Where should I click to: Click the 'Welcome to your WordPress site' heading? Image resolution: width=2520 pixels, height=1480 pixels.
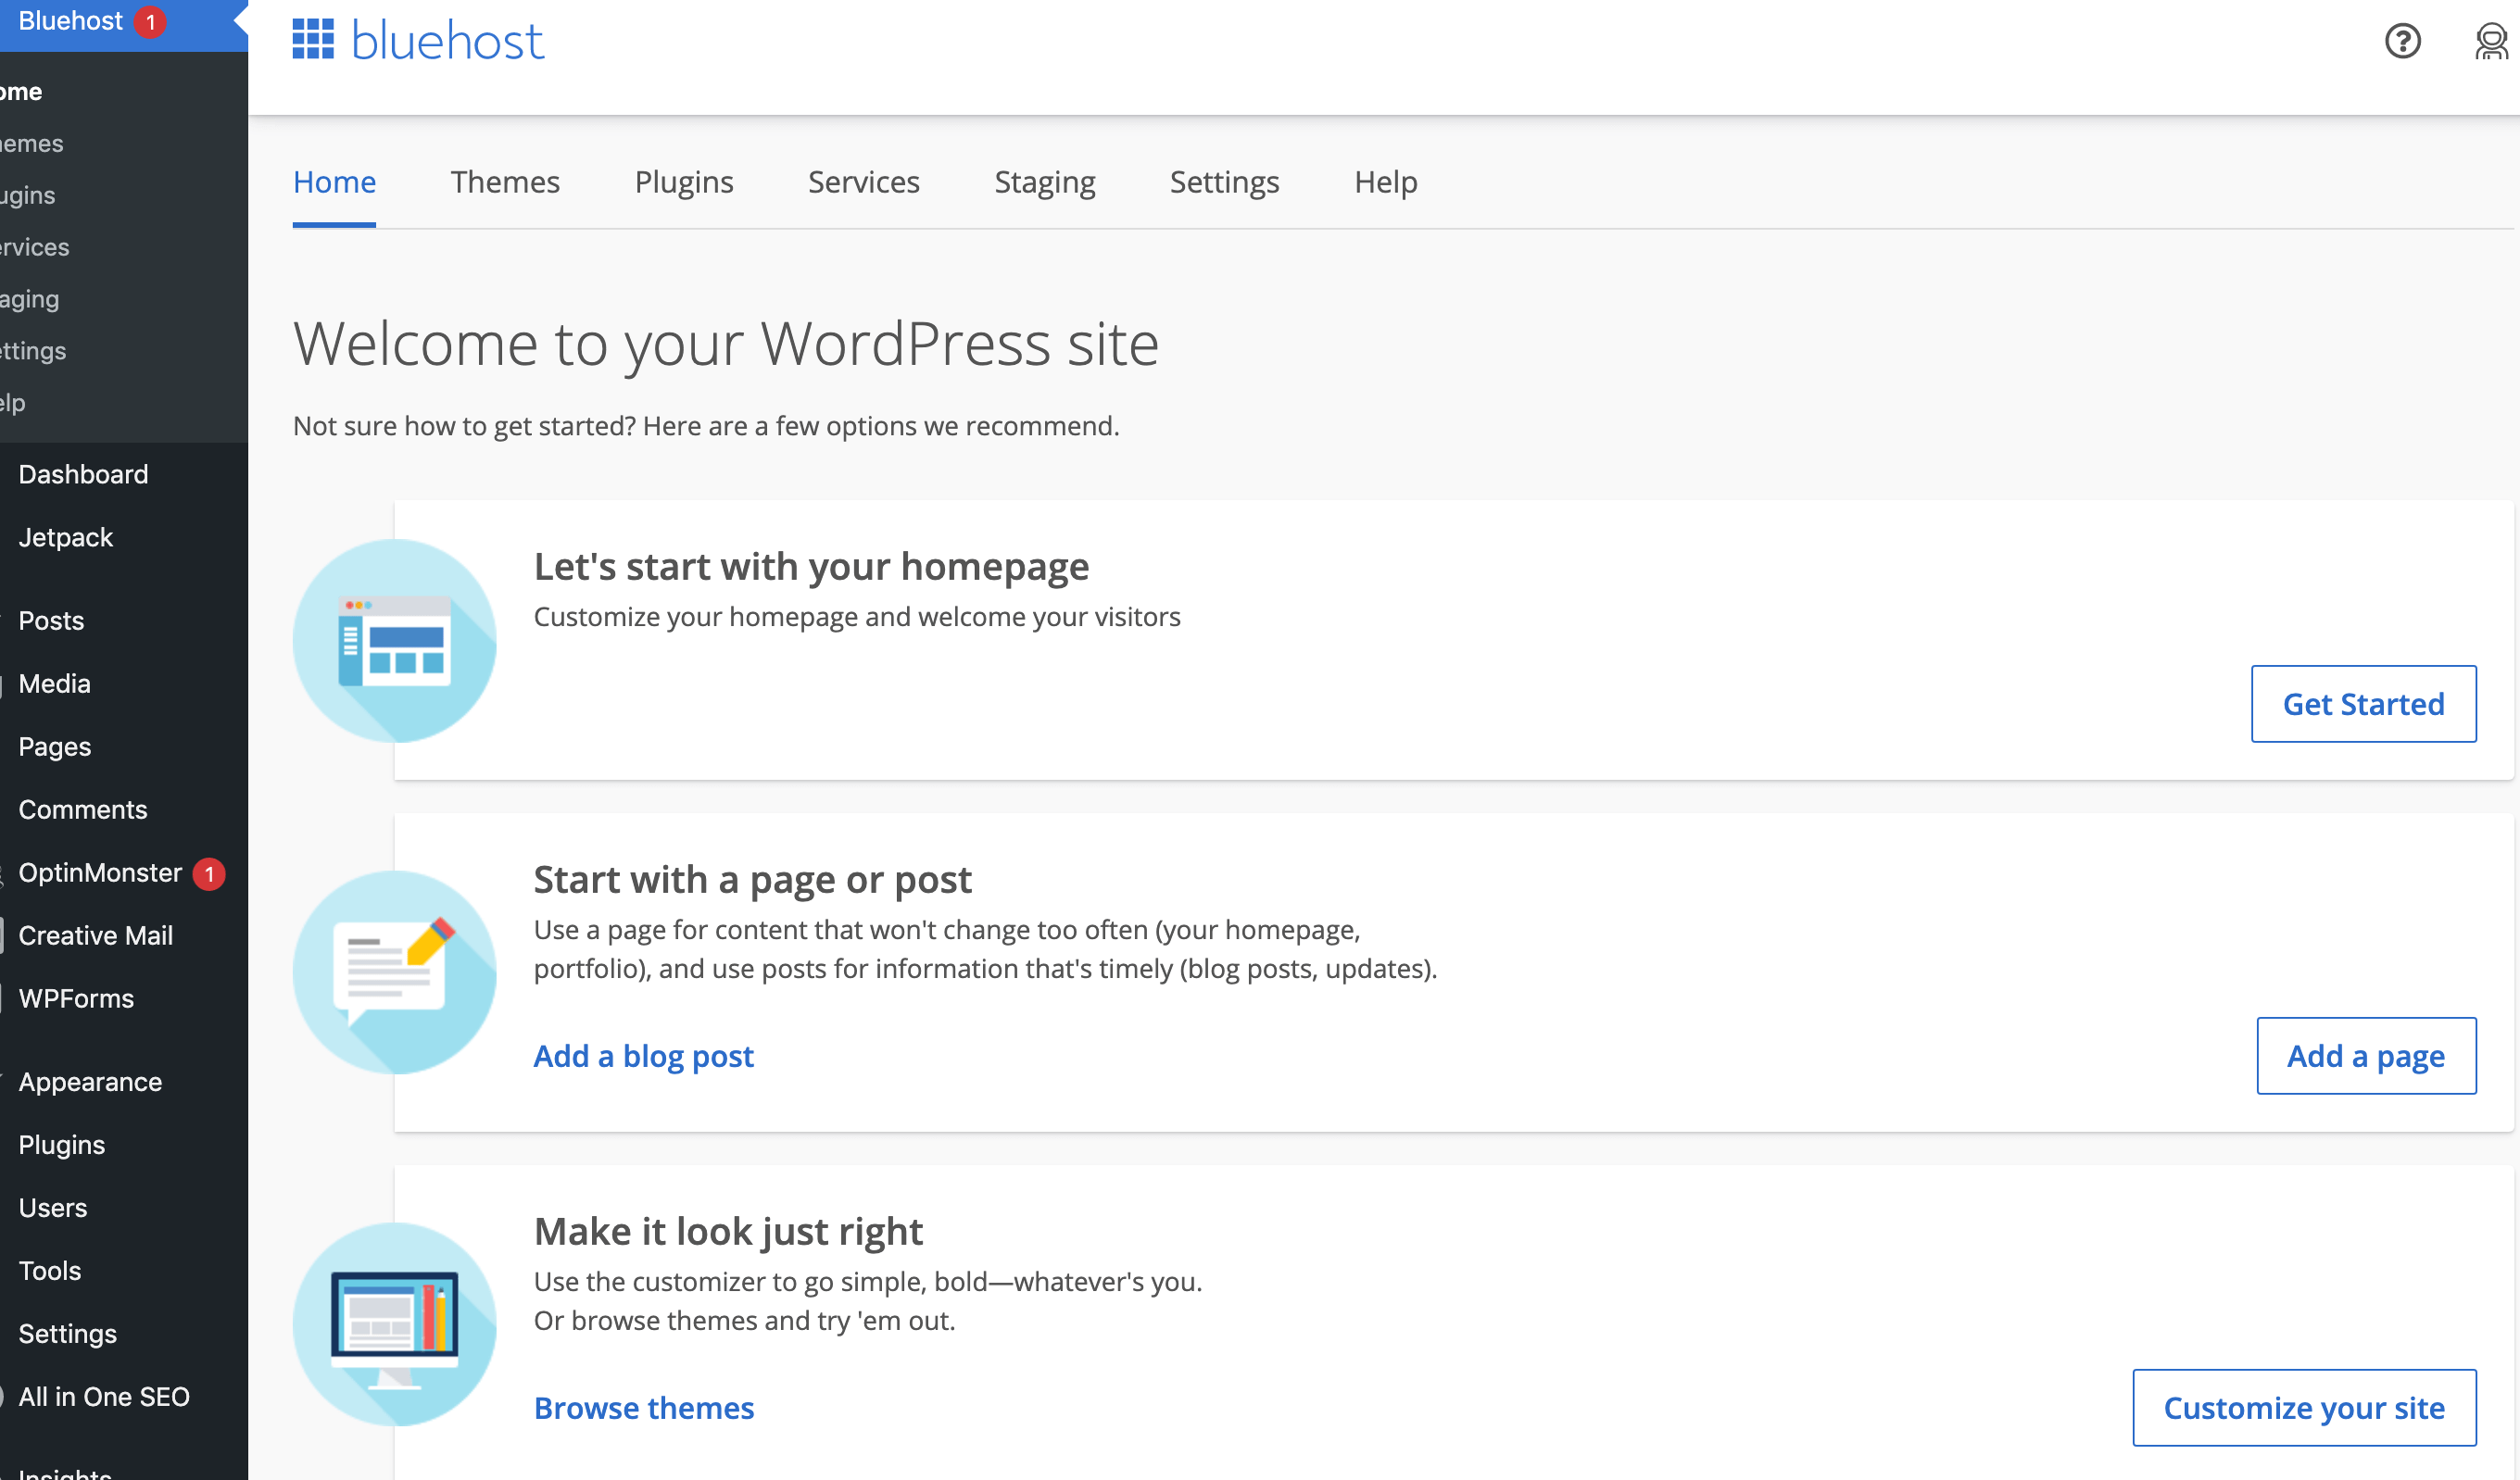[726, 345]
